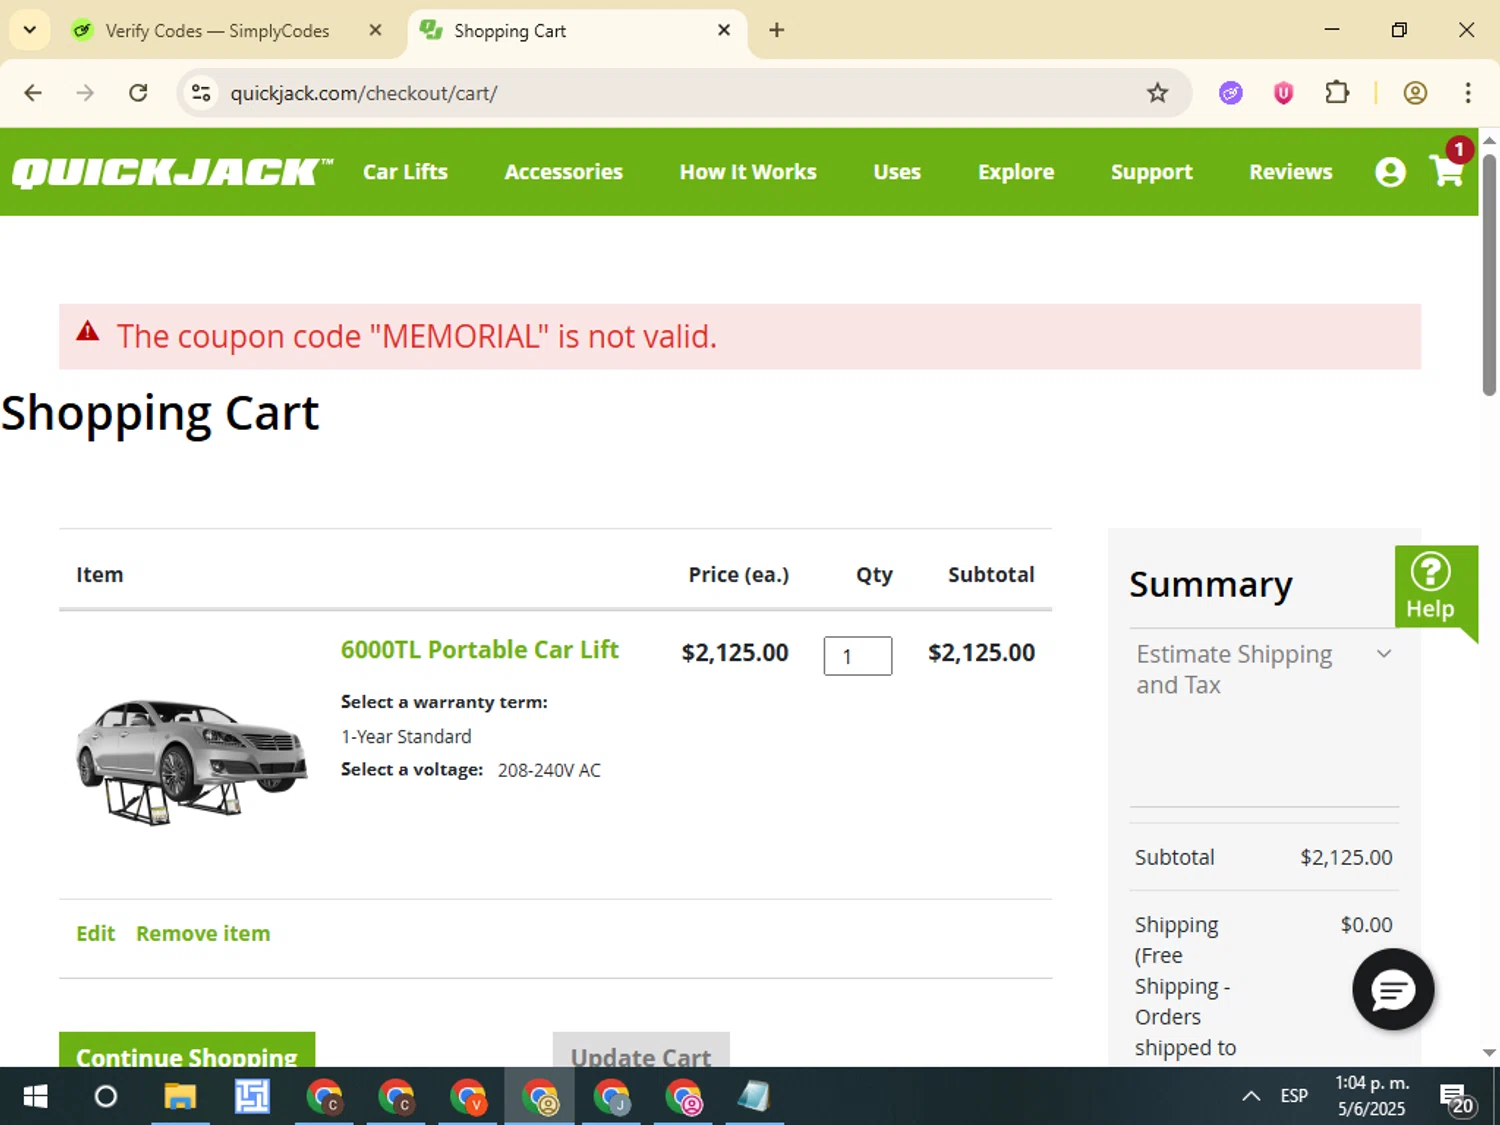
Task: Click the page vertical scrollbar thumb
Action: pyautogui.click(x=1489, y=275)
